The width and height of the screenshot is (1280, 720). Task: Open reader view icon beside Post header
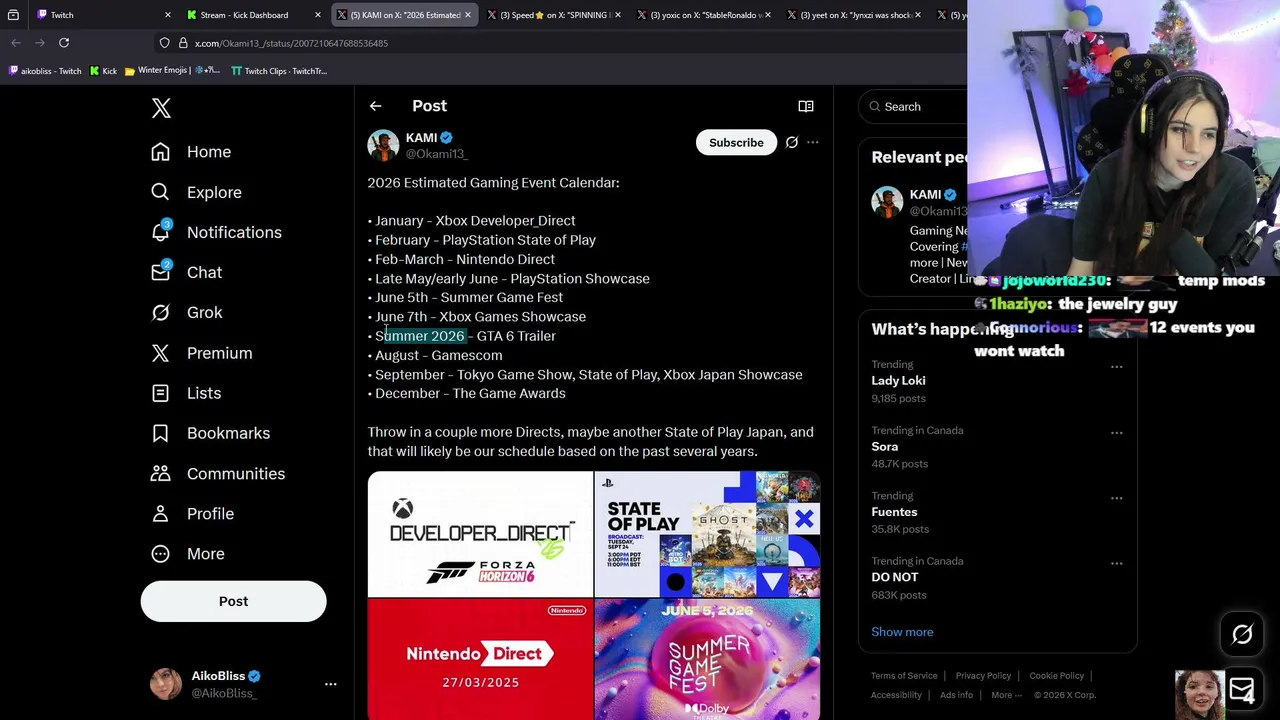click(x=806, y=106)
